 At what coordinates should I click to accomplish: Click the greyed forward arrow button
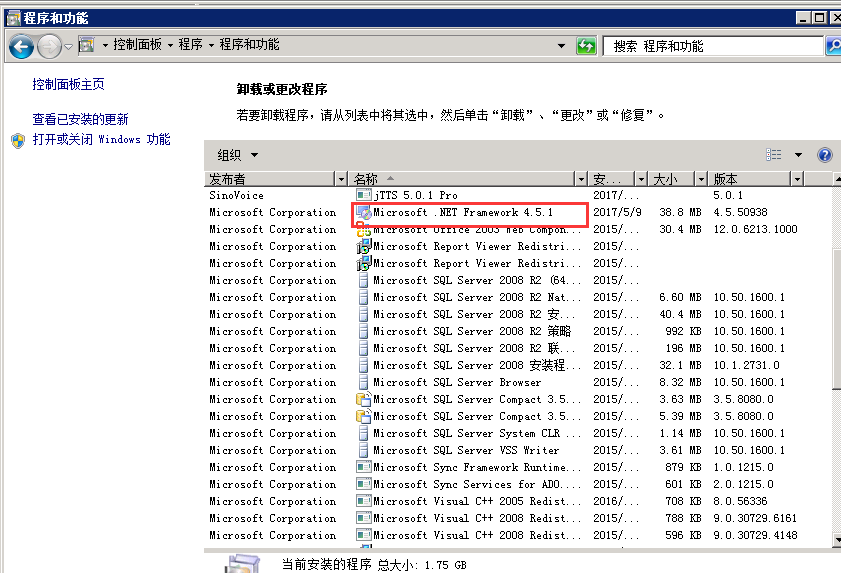pos(49,47)
